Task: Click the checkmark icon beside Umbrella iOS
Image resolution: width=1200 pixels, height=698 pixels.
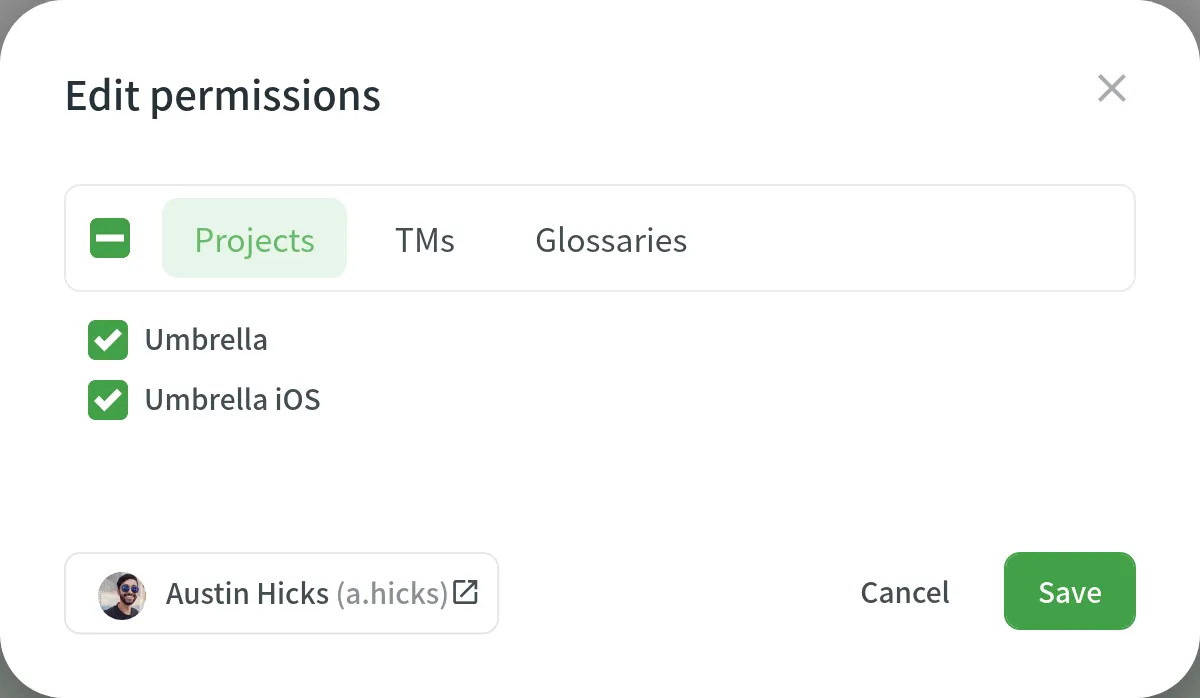Action: point(107,399)
